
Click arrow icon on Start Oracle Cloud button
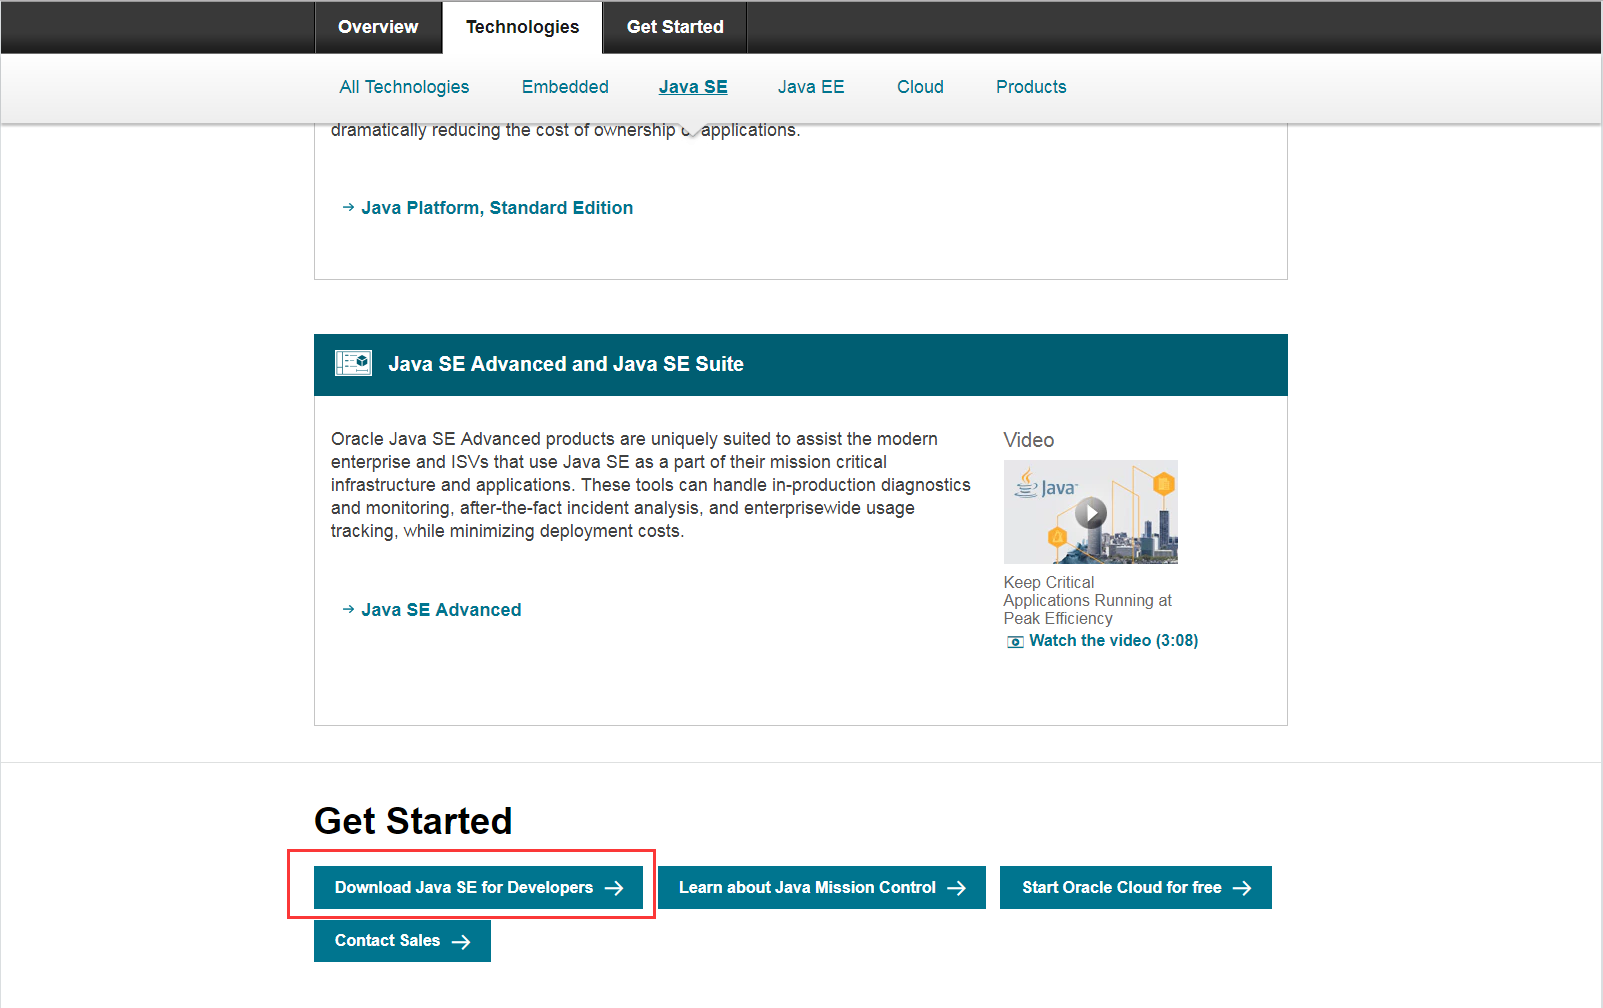pos(1242,888)
